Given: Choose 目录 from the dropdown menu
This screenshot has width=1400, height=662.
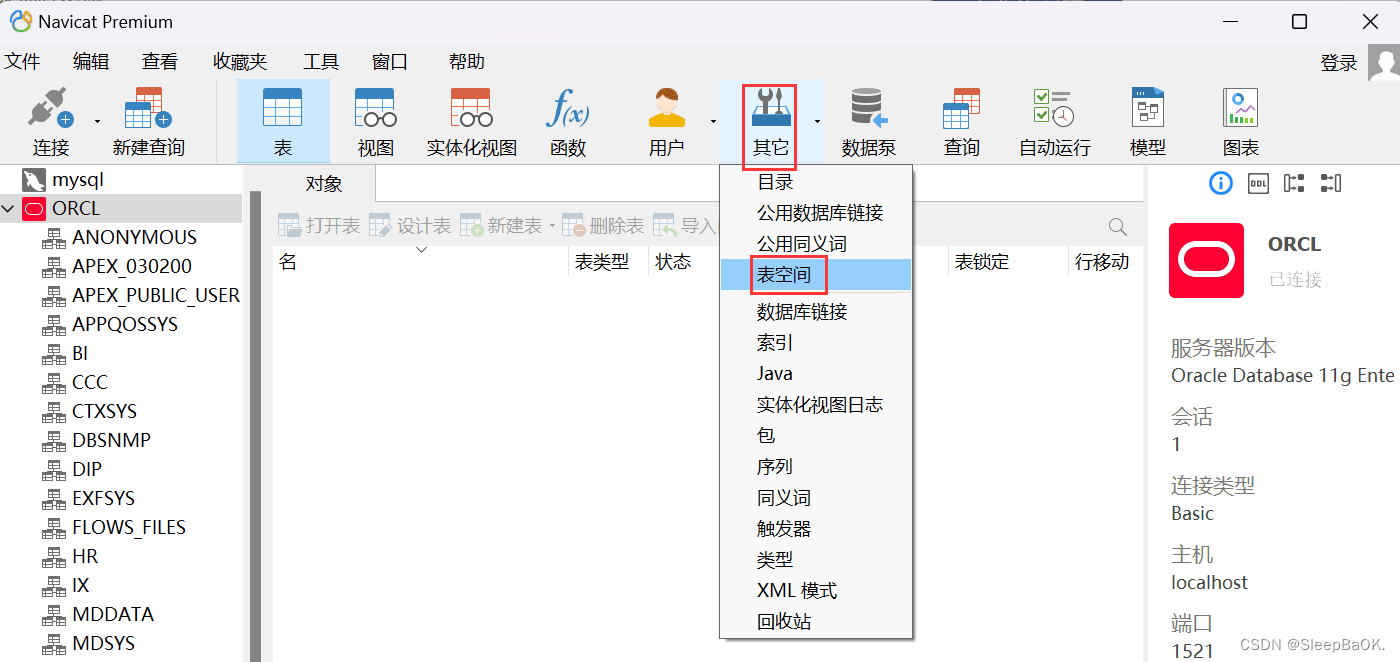Looking at the screenshot, I should [816, 182].
